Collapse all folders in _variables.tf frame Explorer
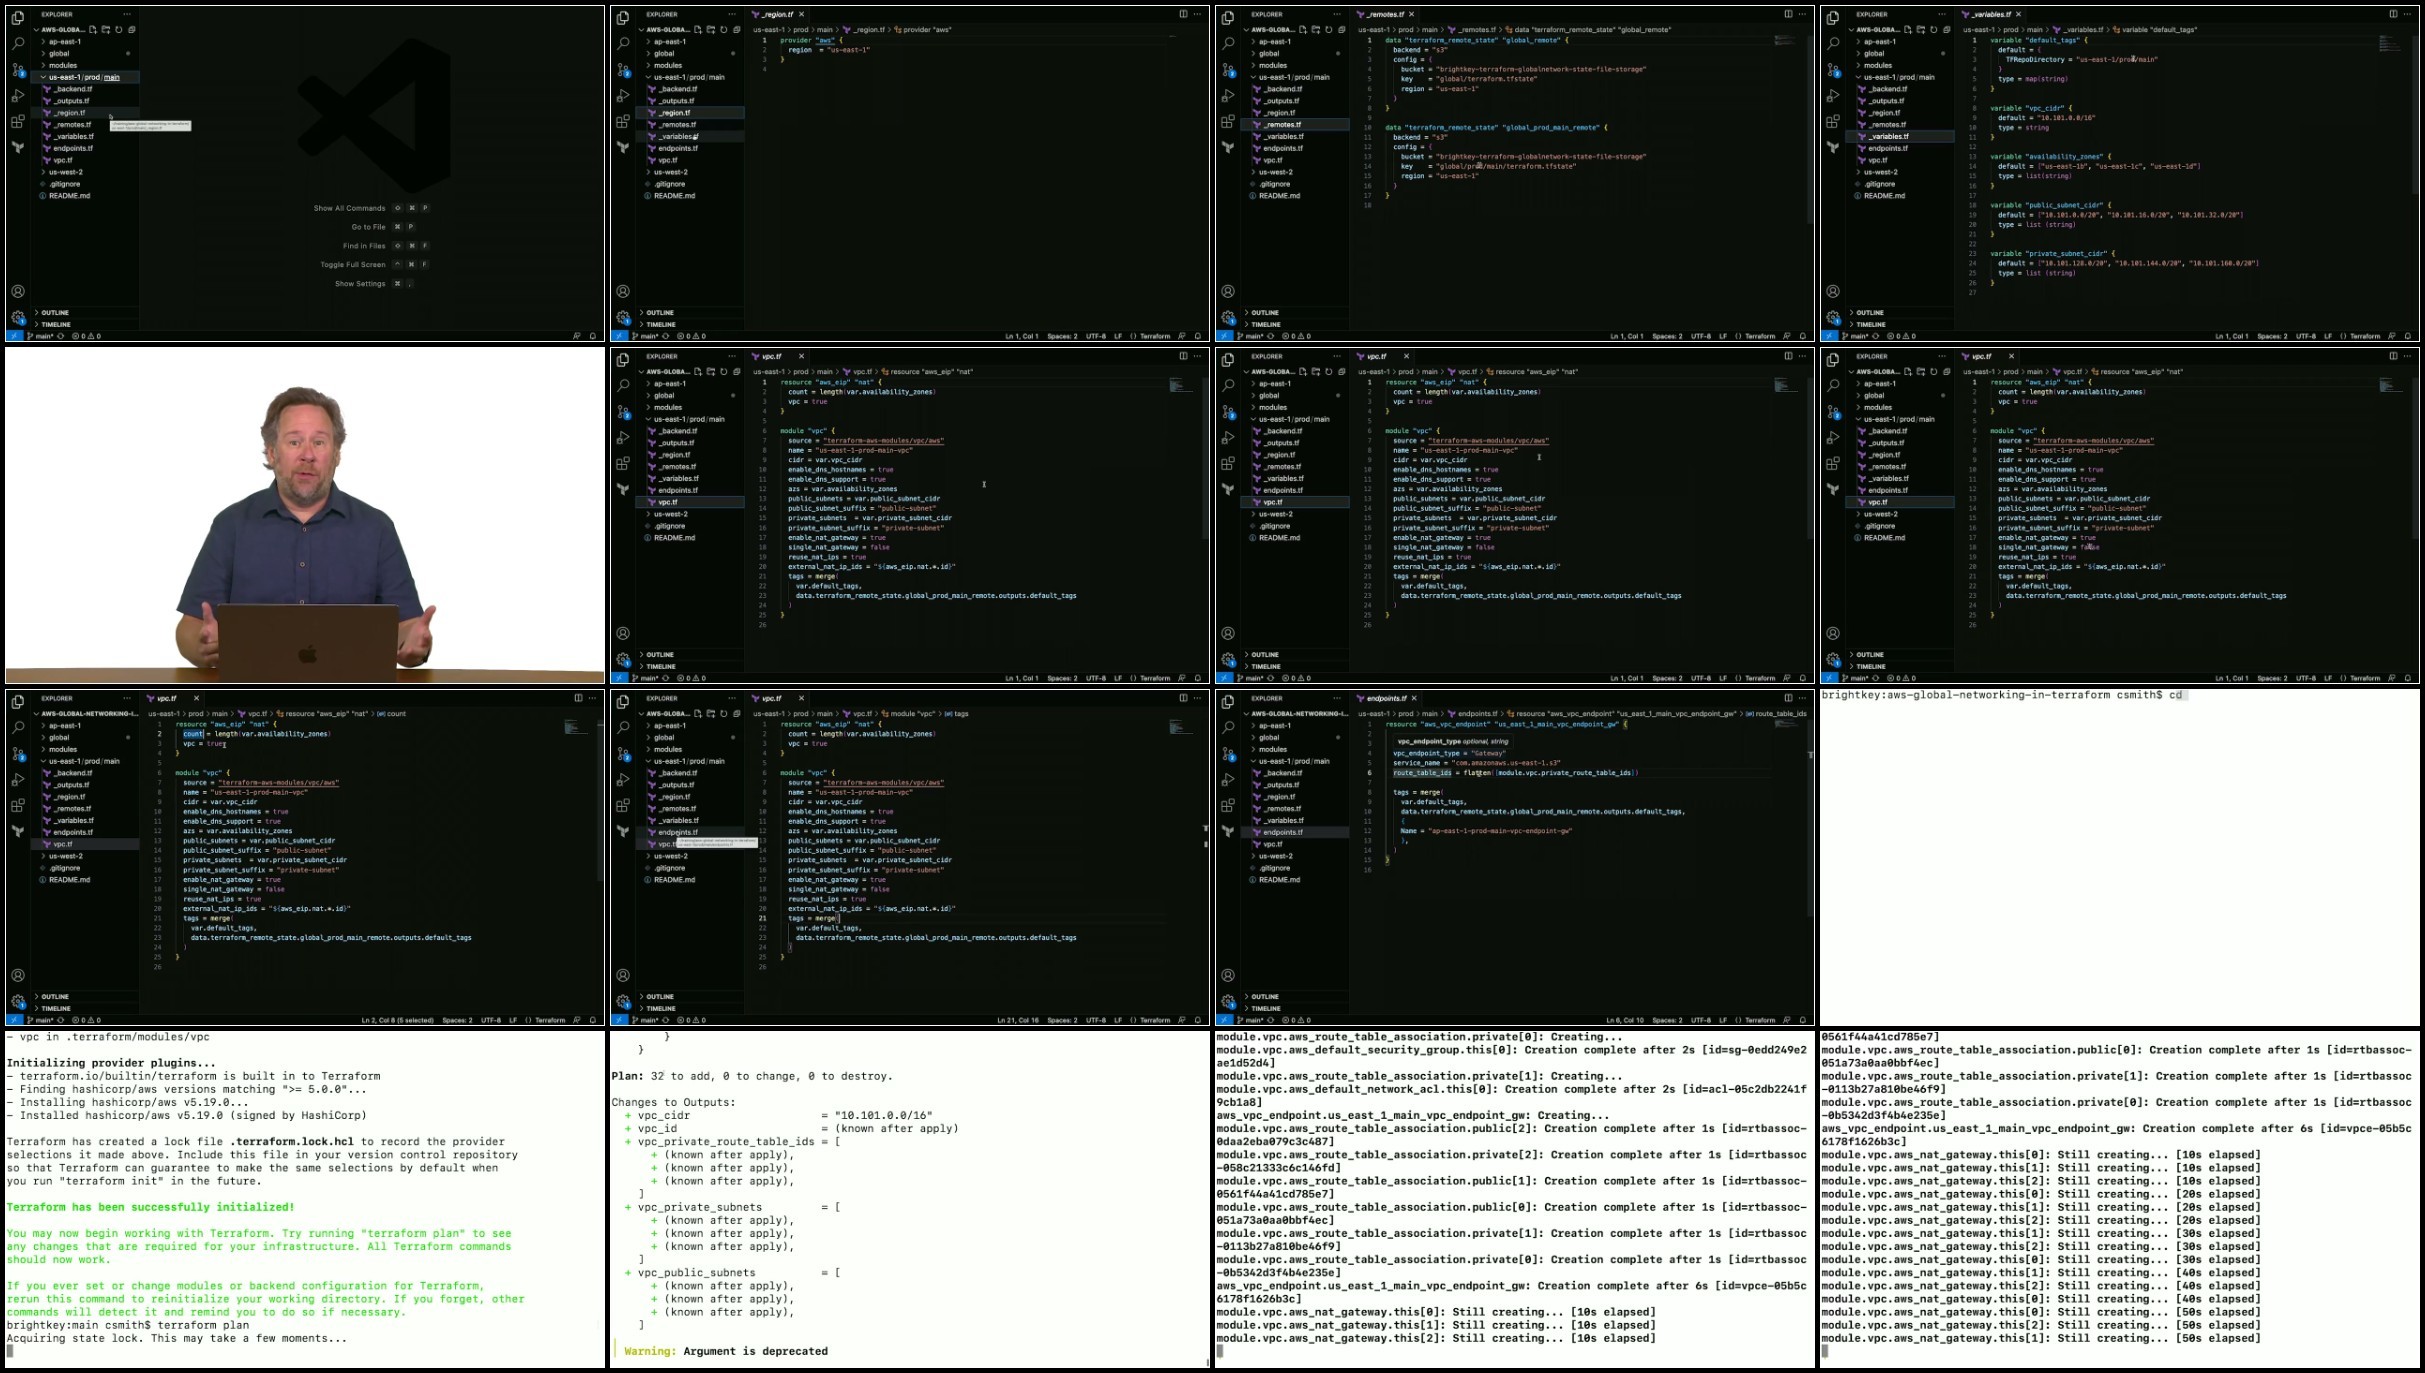The height and width of the screenshot is (1373, 2425). (1947, 29)
